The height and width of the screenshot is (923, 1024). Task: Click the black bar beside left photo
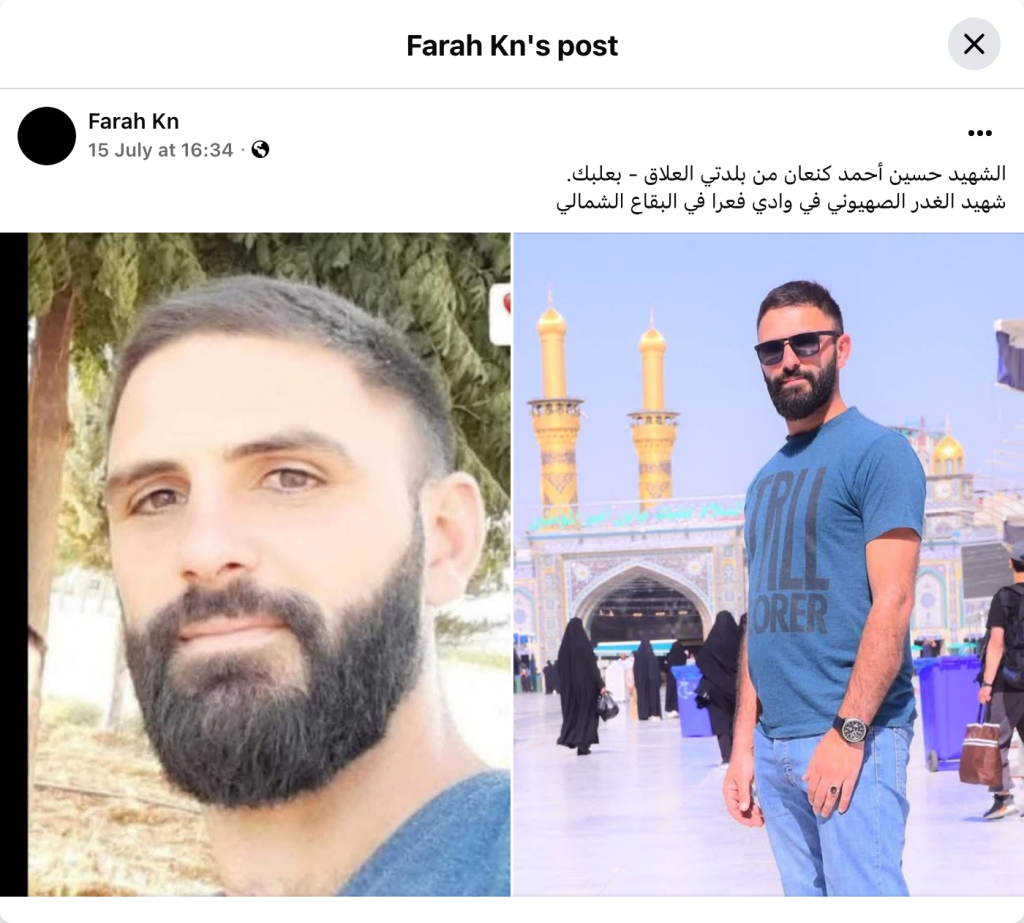(14, 564)
